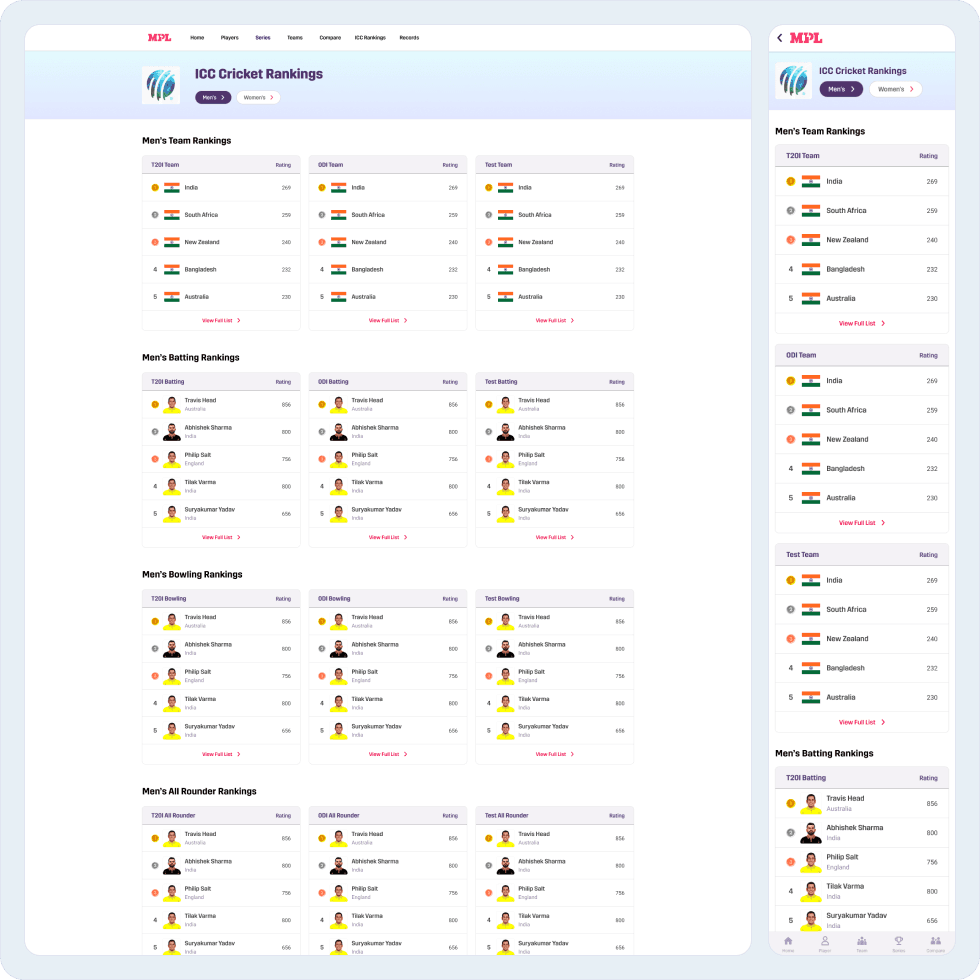Click New Zealand's flag in desktop Test Team table
Image resolution: width=980 pixels, height=980 pixels.
pyautogui.click(x=506, y=242)
